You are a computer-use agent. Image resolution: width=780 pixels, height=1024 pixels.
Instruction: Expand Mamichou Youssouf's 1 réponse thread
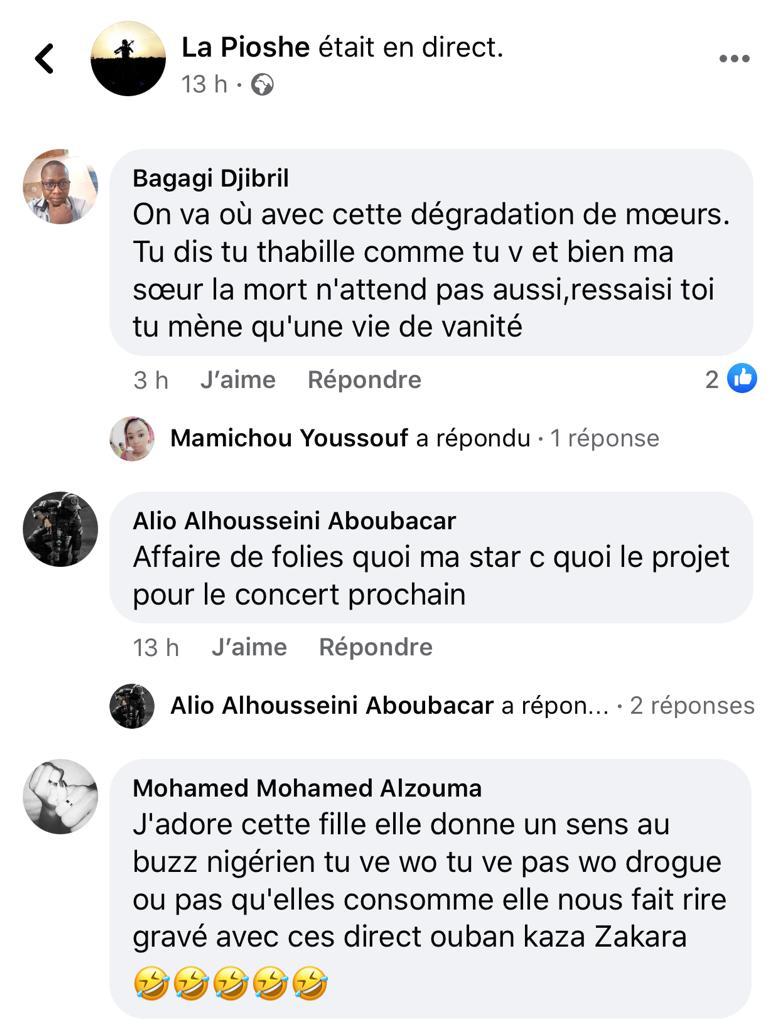point(605,438)
